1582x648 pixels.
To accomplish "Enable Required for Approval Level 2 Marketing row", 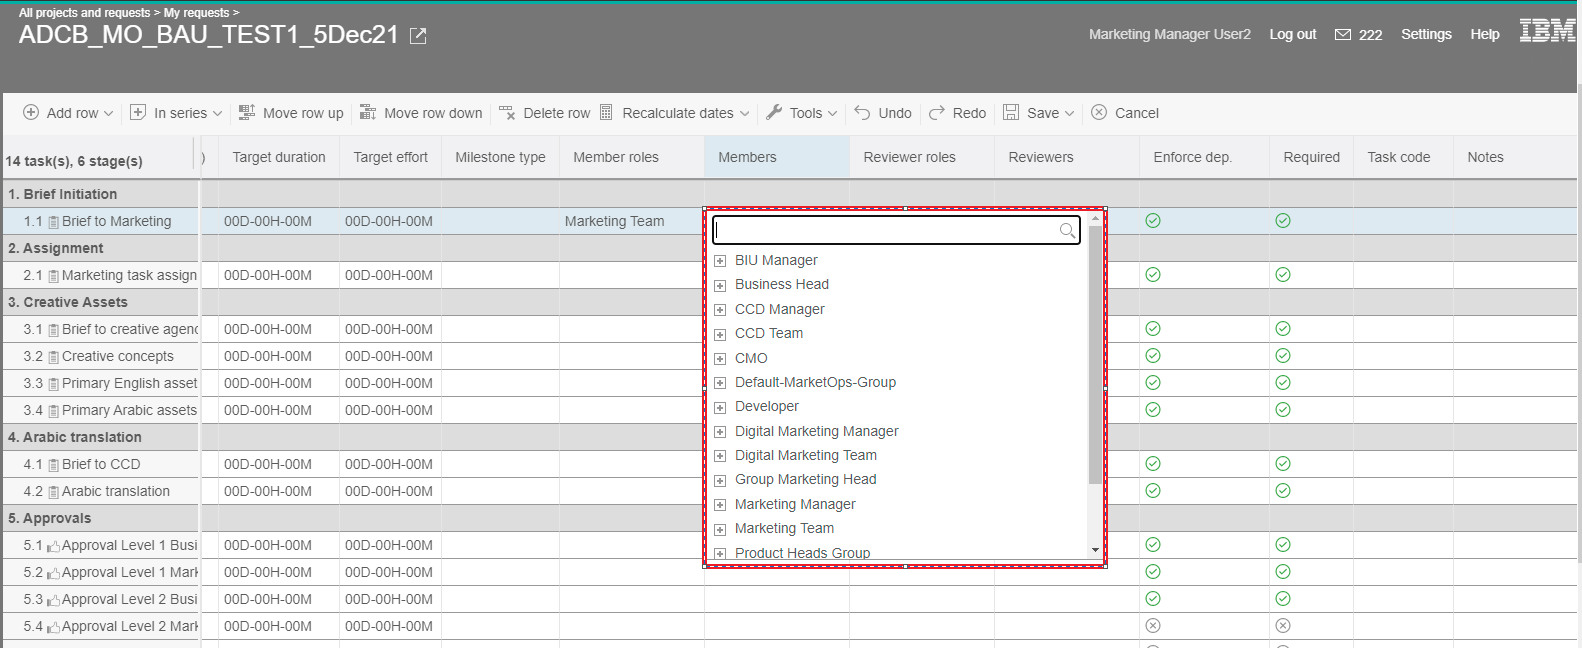I will (1283, 626).
